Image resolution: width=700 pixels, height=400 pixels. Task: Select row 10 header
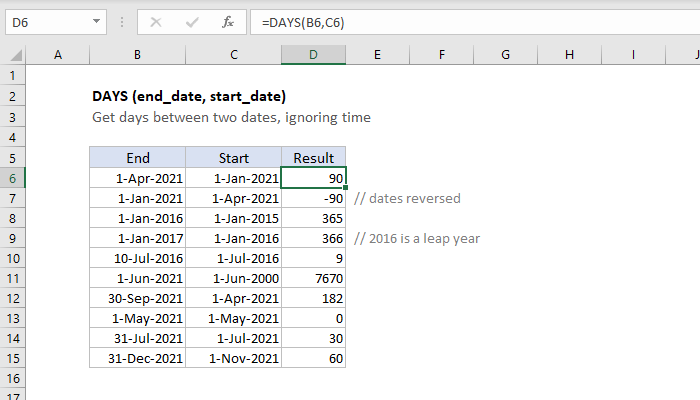click(12, 258)
